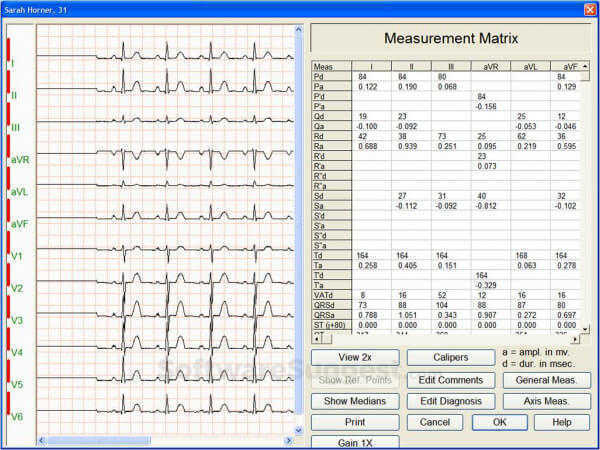Image resolution: width=600 pixels, height=450 pixels.
Task: Click cell value 0.190 in Pa row
Action: point(408,87)
